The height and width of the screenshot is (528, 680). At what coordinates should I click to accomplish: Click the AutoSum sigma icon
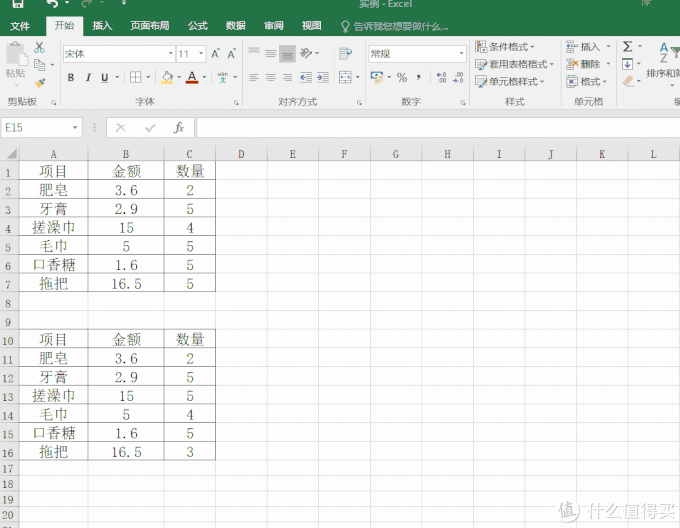(628, 46)
